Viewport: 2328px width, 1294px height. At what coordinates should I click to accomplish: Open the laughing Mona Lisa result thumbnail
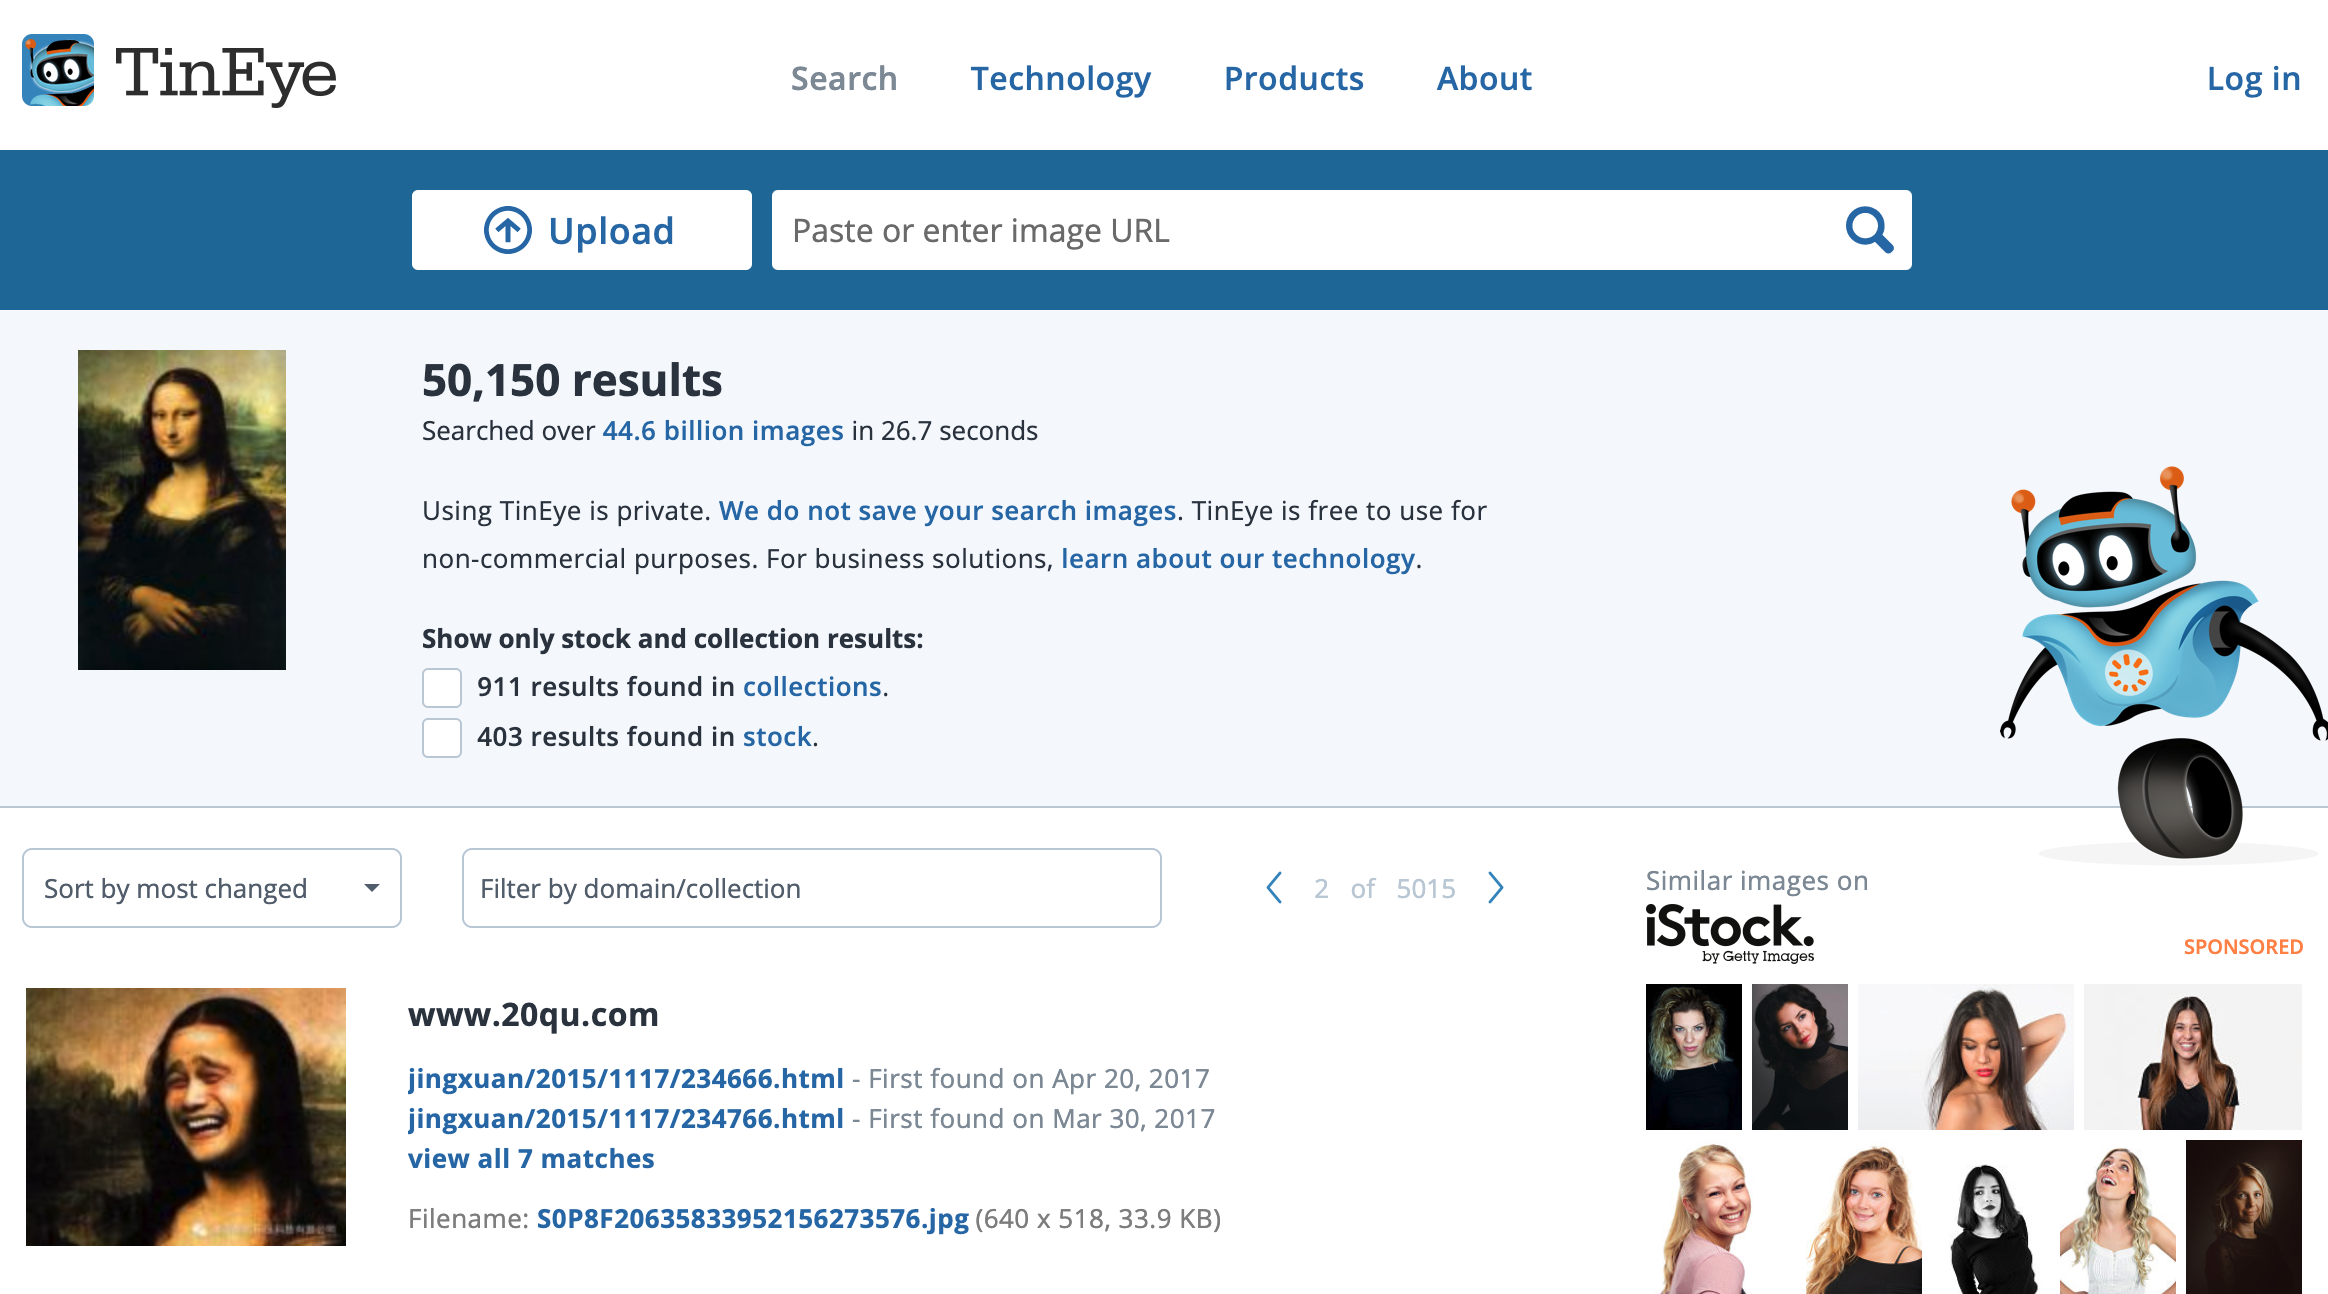pyautogui.click(x=186, y=1116)
